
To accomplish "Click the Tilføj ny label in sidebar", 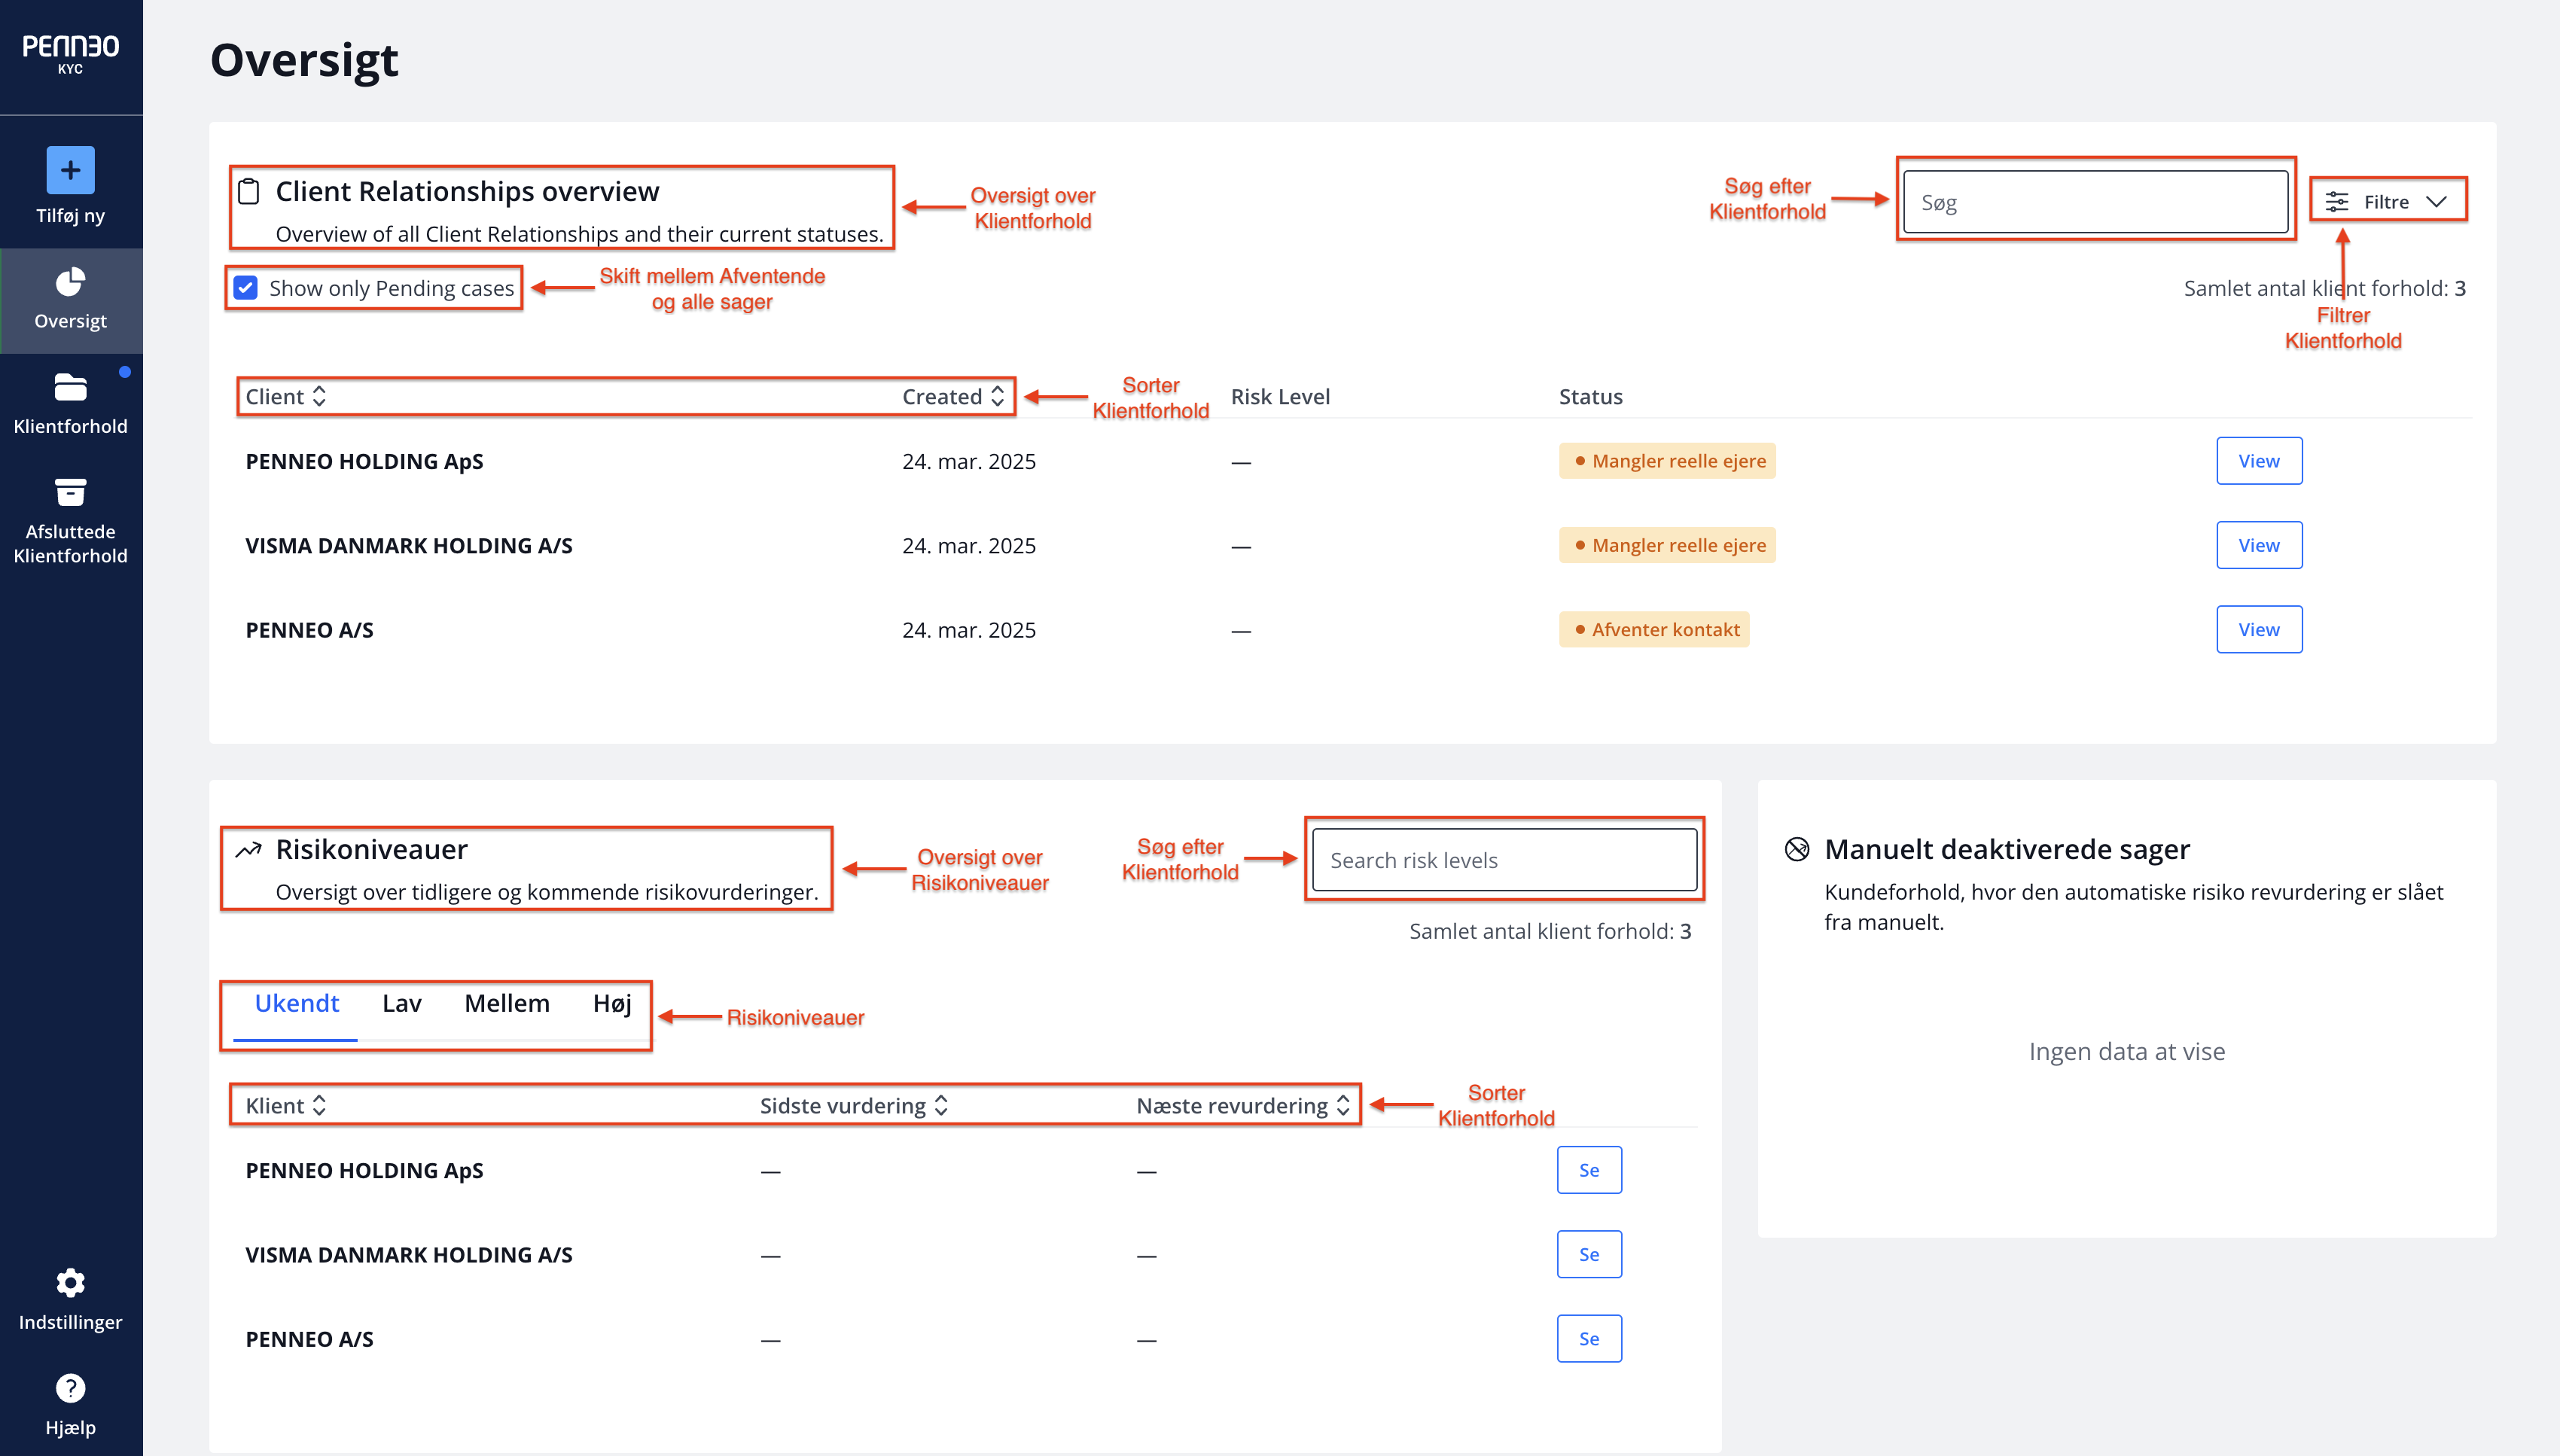I will 70,215.
